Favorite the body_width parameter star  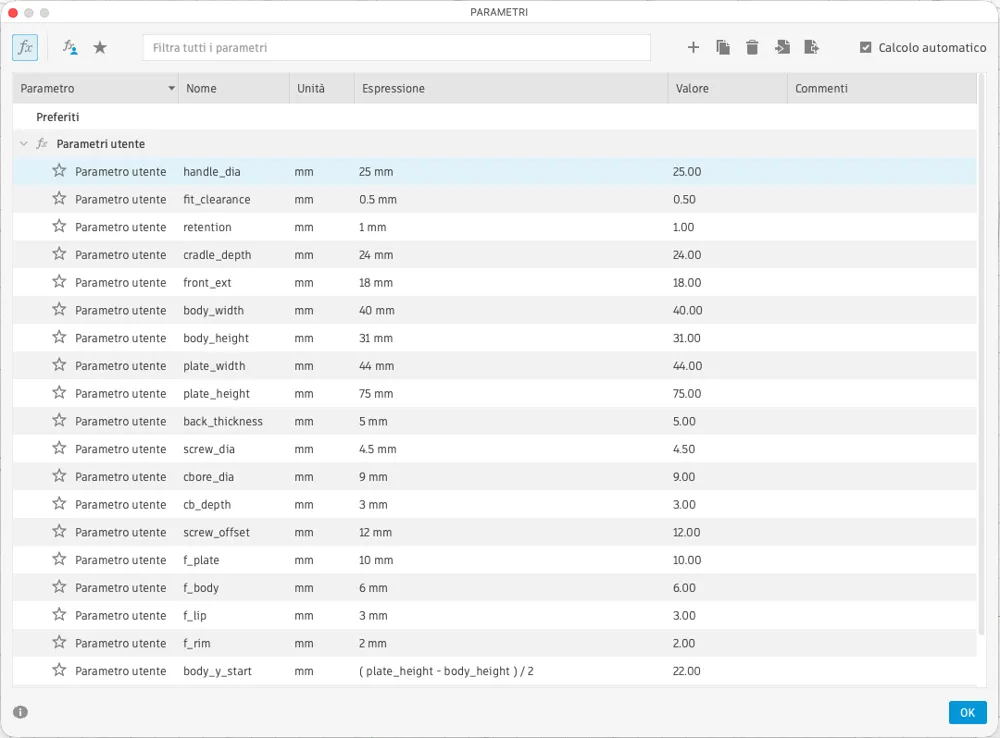59,309
